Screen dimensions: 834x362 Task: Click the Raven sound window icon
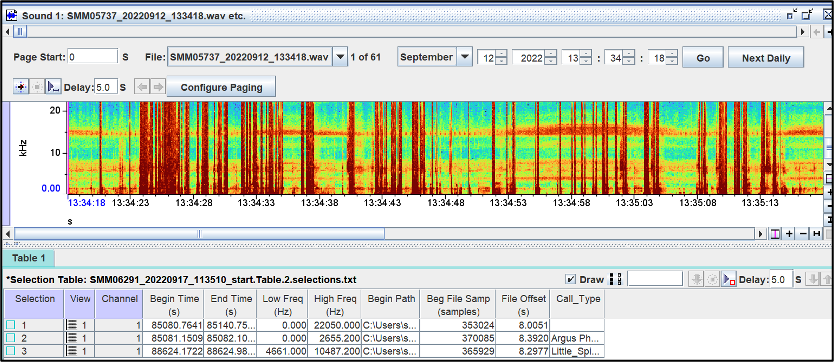pos(12,15)
